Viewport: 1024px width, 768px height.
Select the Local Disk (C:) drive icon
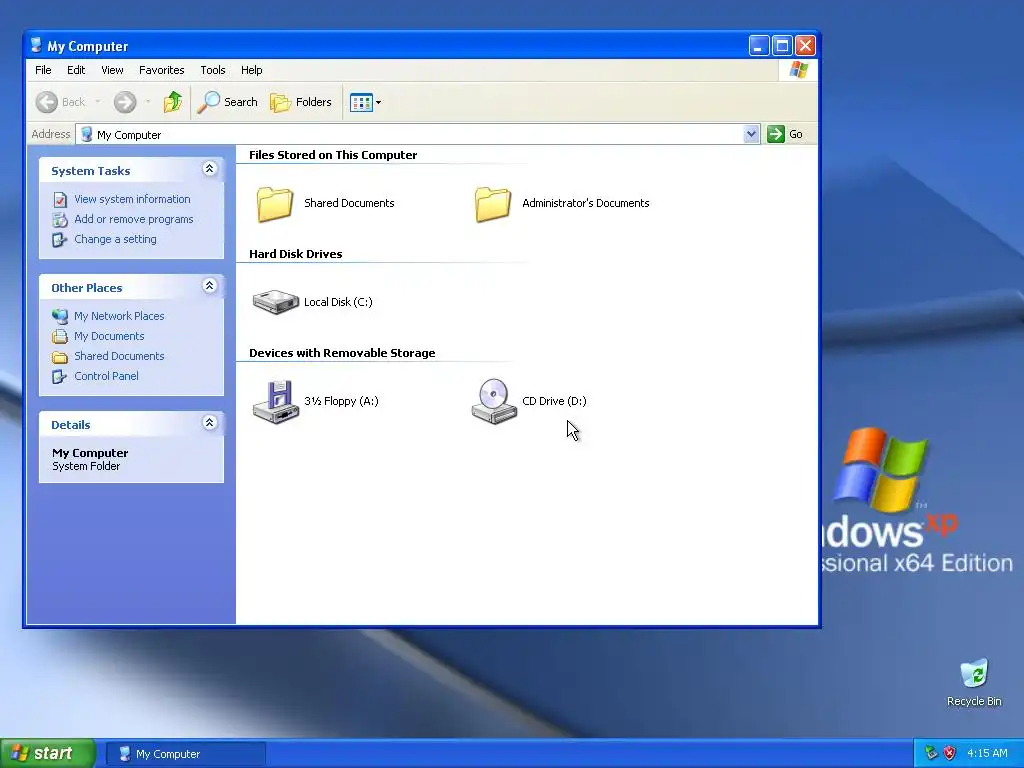[276, 302]
